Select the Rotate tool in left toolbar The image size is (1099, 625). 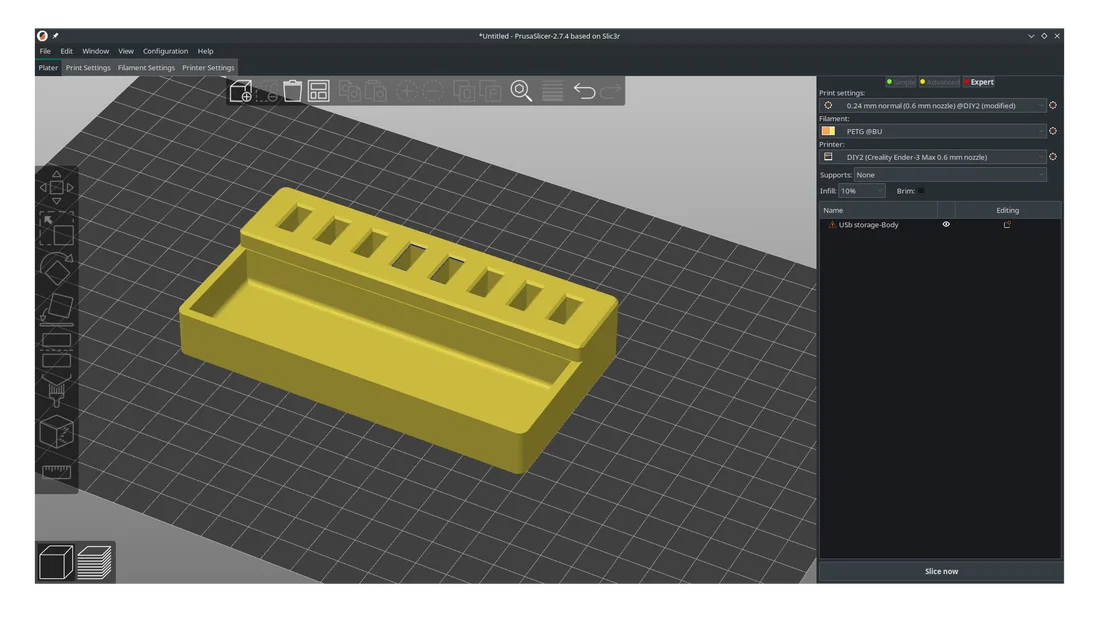click(56, 268)
